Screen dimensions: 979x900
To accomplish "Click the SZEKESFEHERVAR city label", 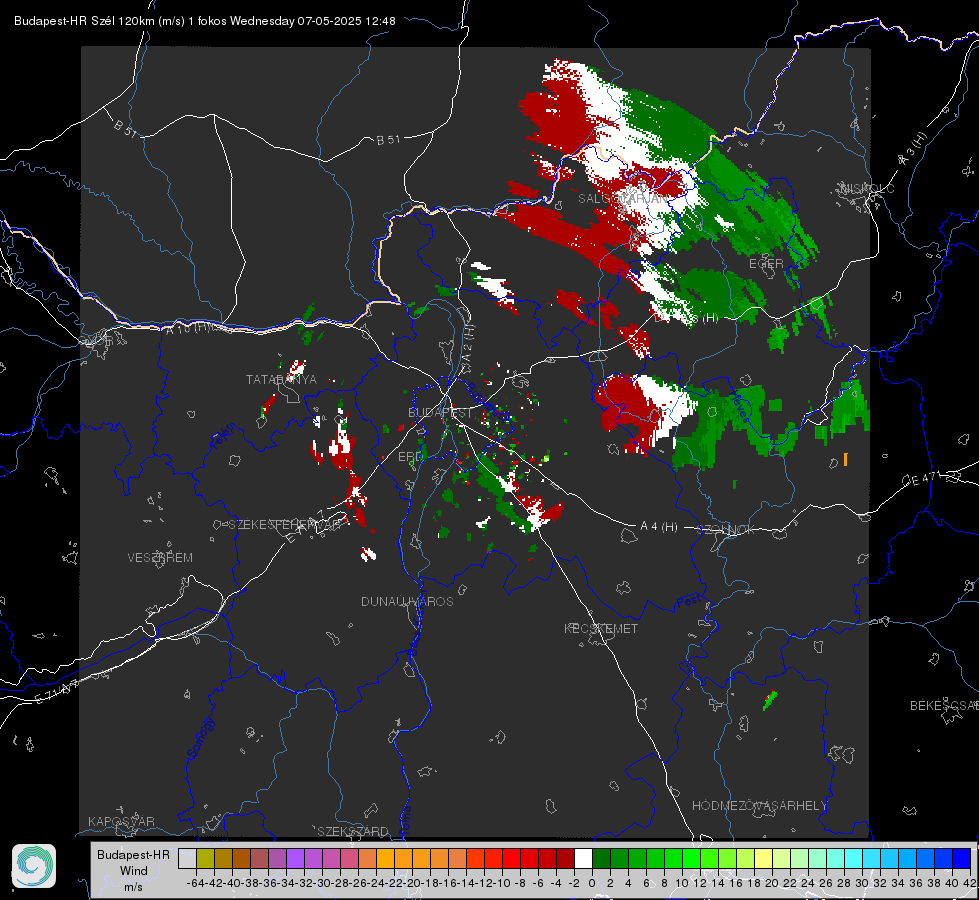I will pyautogui.click(x=287, y=525).
